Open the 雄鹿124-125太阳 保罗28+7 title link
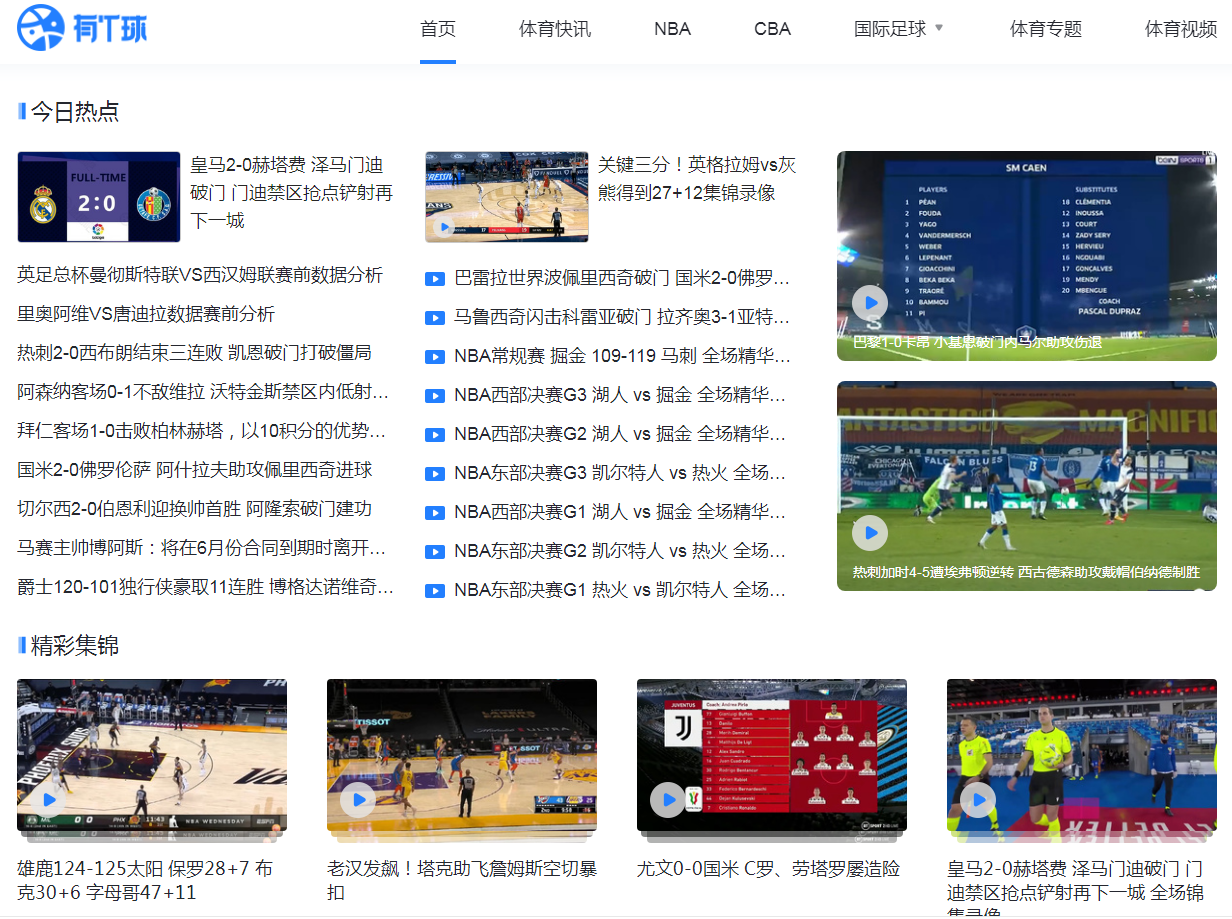The height and width of the screenshot is (919, 1232). (x=146, y=881)
